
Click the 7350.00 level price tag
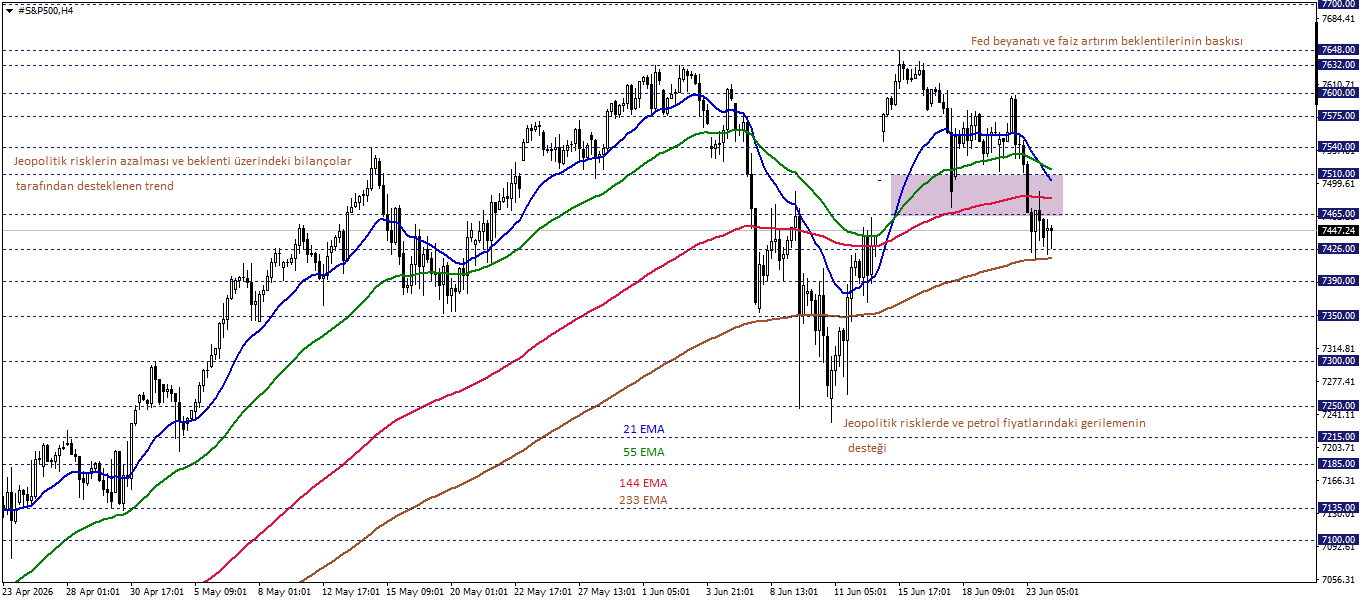click(x=1338, y=316)
